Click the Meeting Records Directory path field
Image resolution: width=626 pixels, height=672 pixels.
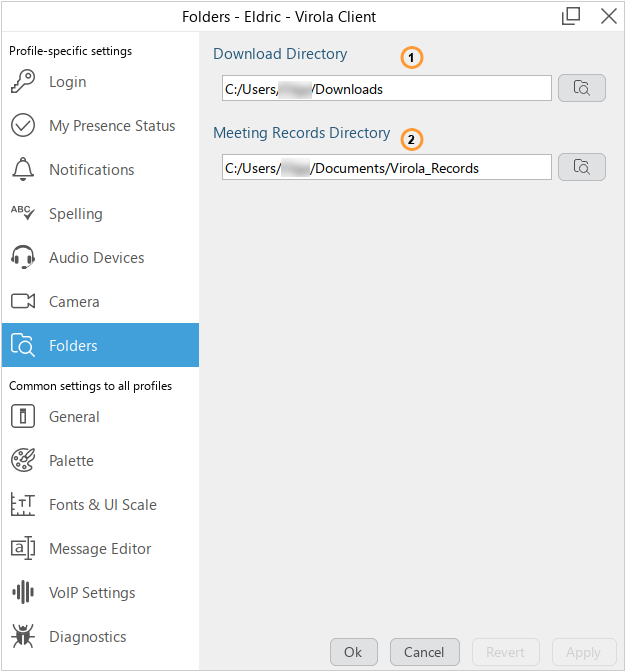[x=386, y=168]
